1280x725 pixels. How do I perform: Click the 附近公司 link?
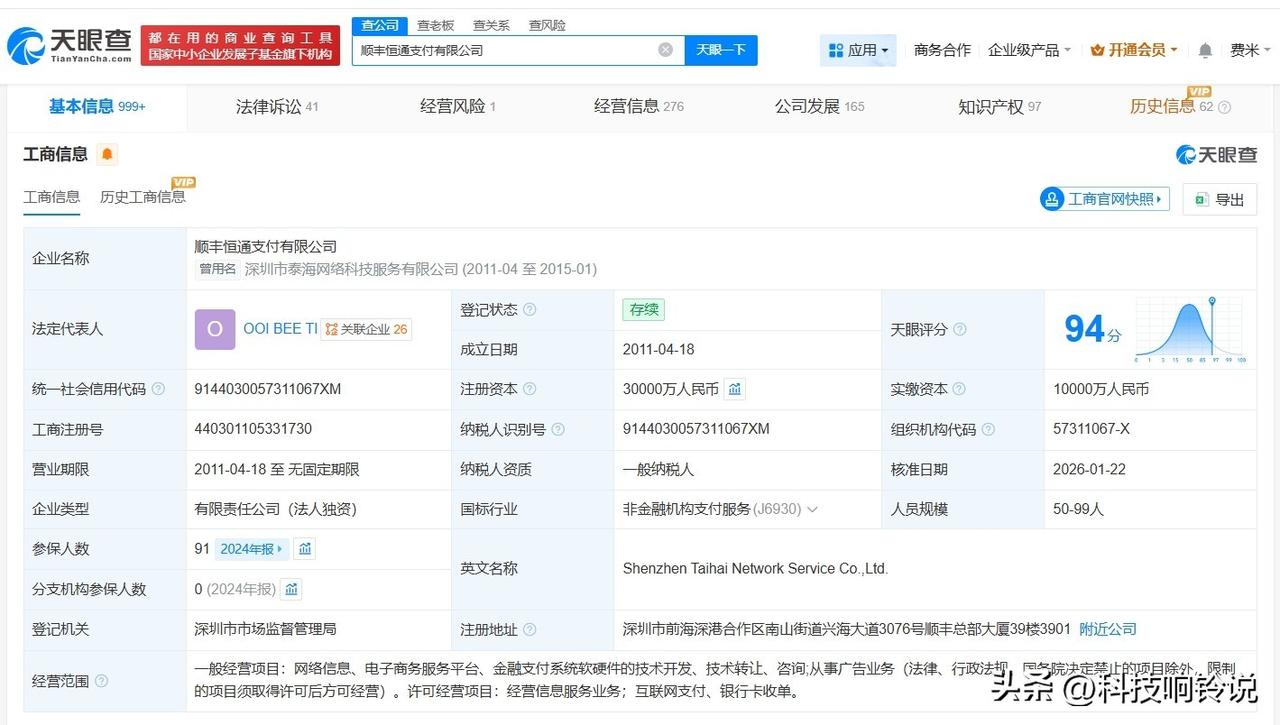[x=1108, y=630]
